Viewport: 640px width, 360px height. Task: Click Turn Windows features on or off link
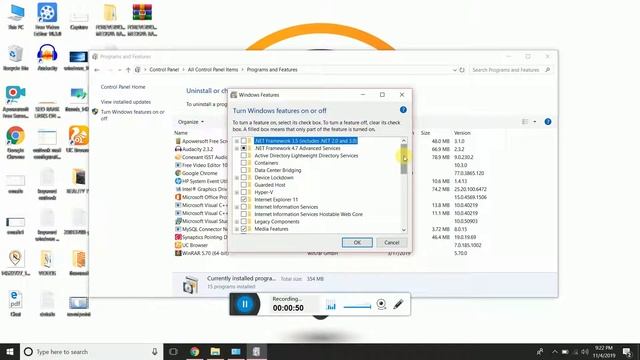(x=133, y=115)
